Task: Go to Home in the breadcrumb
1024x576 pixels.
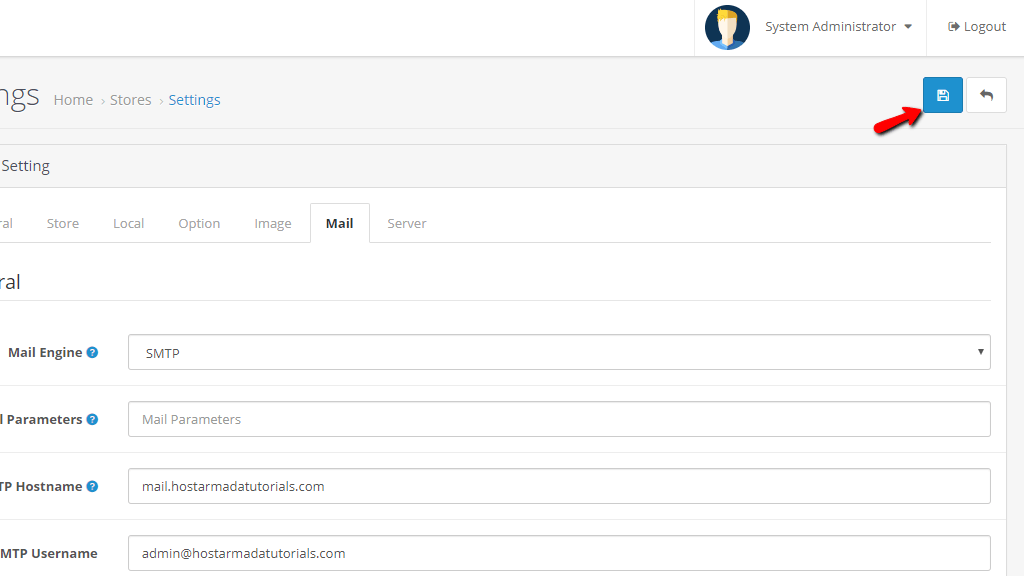Action: click(73, 100)
